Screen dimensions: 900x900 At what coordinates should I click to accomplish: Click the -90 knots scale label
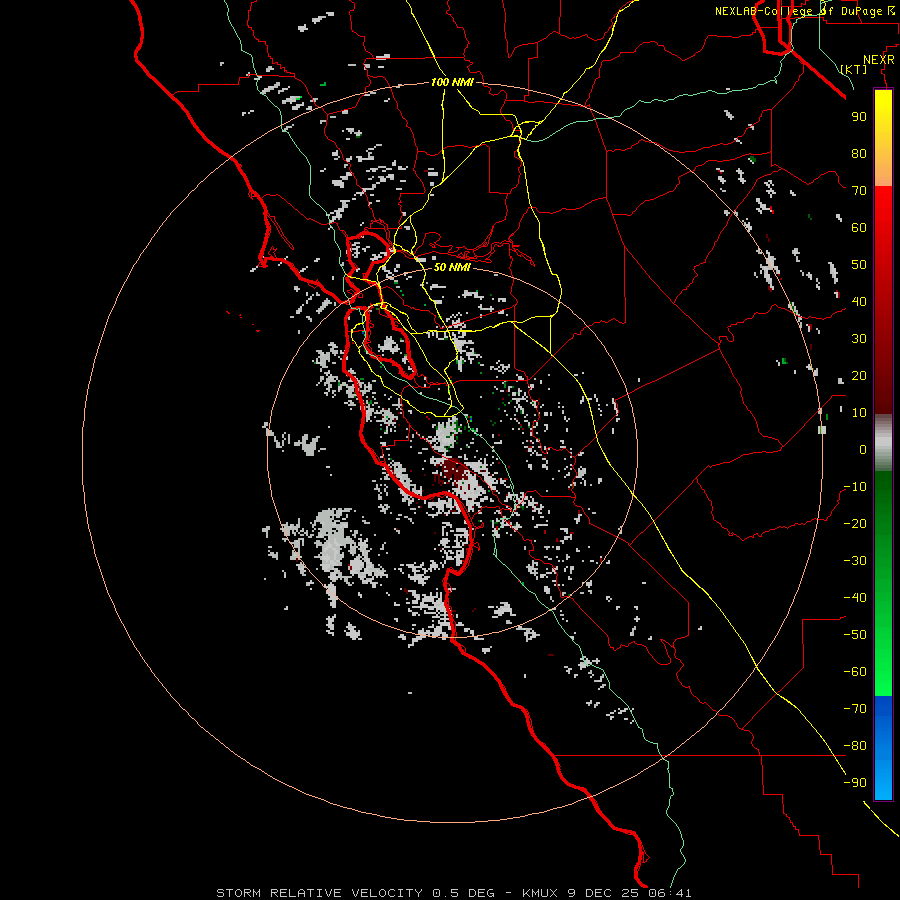coord(855,782)
